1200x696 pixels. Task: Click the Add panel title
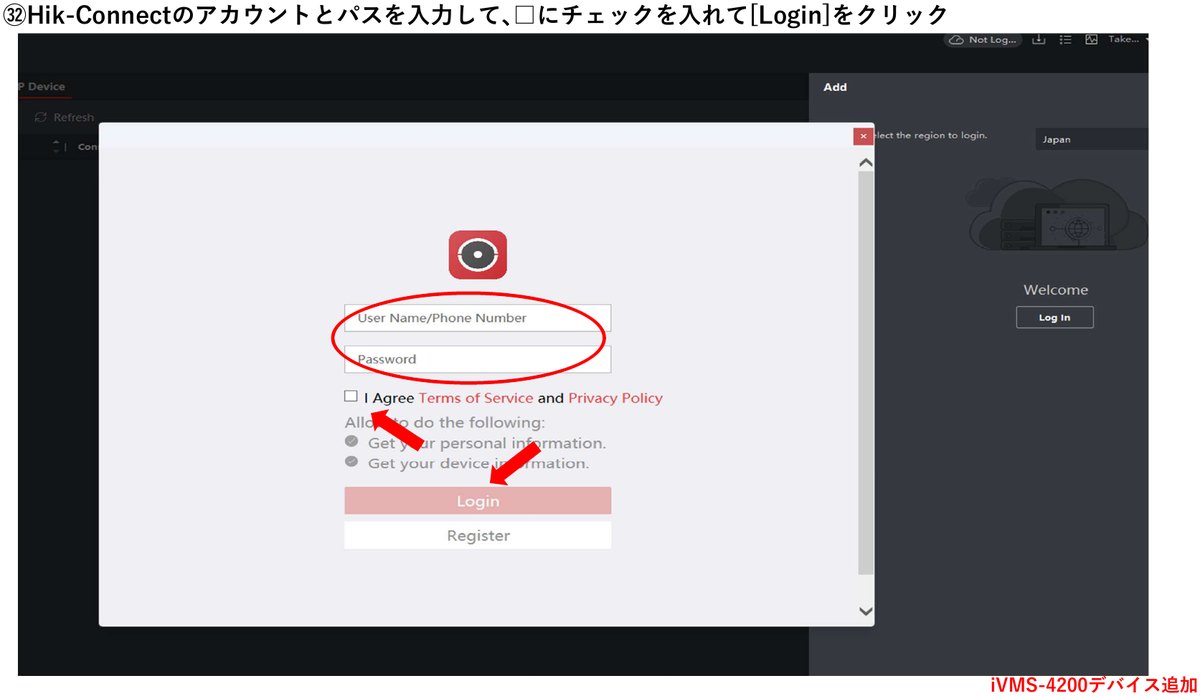pos(835,87)
